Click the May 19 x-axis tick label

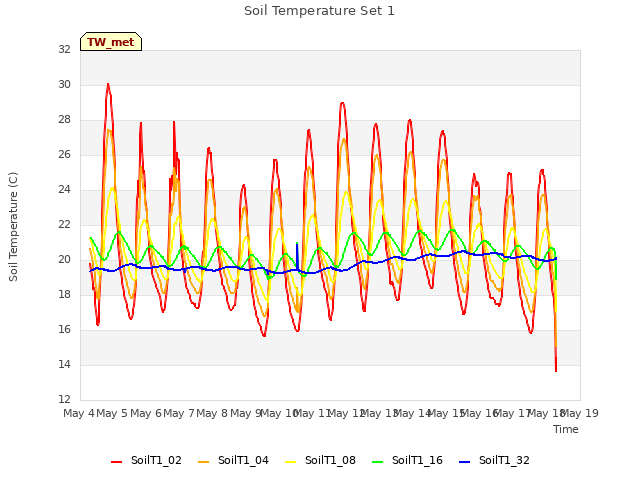(579, 413)
